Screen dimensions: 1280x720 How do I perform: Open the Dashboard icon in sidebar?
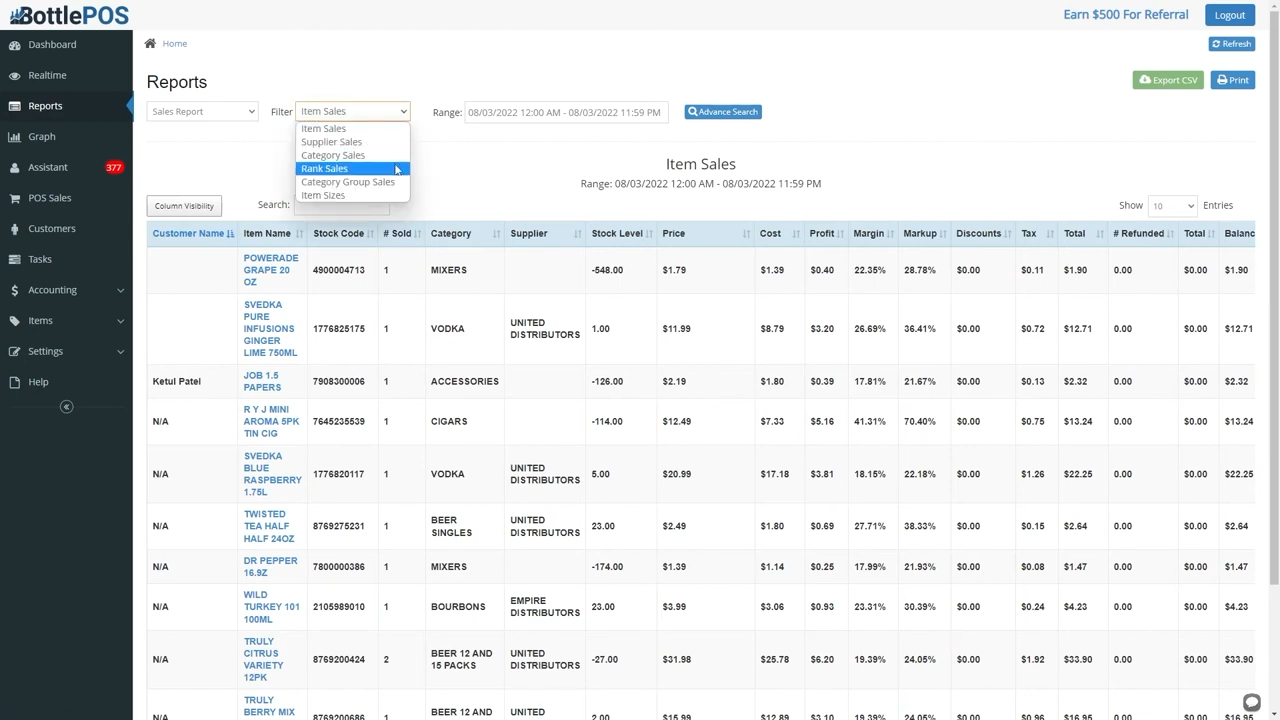(x=14, y=45)
